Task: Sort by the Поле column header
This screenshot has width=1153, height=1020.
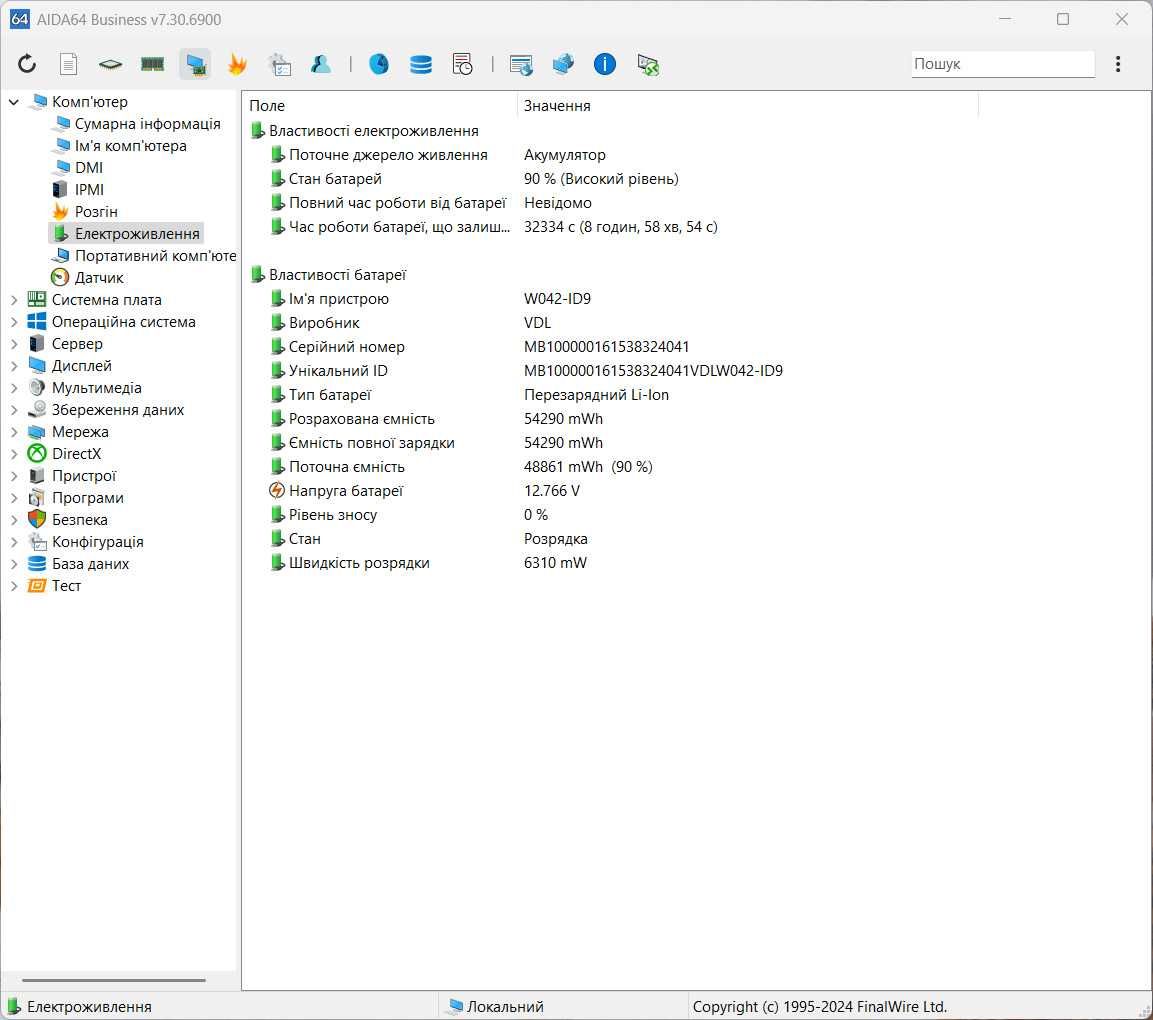Action: point(379,106)
